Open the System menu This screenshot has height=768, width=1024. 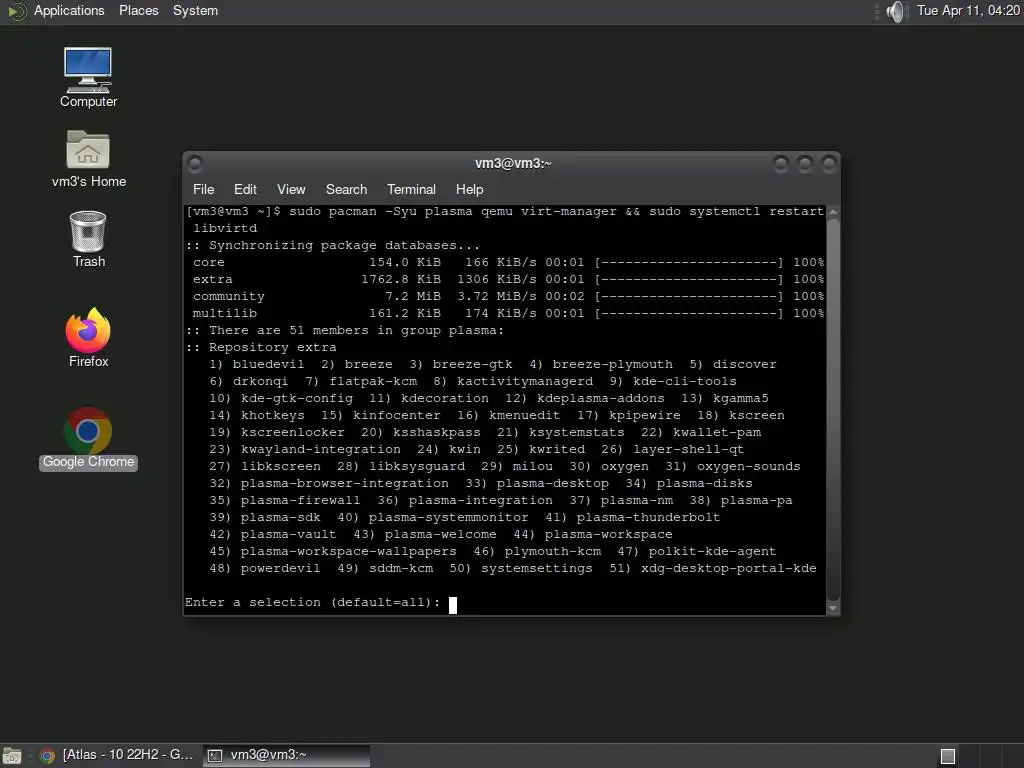tap(195, 11)
